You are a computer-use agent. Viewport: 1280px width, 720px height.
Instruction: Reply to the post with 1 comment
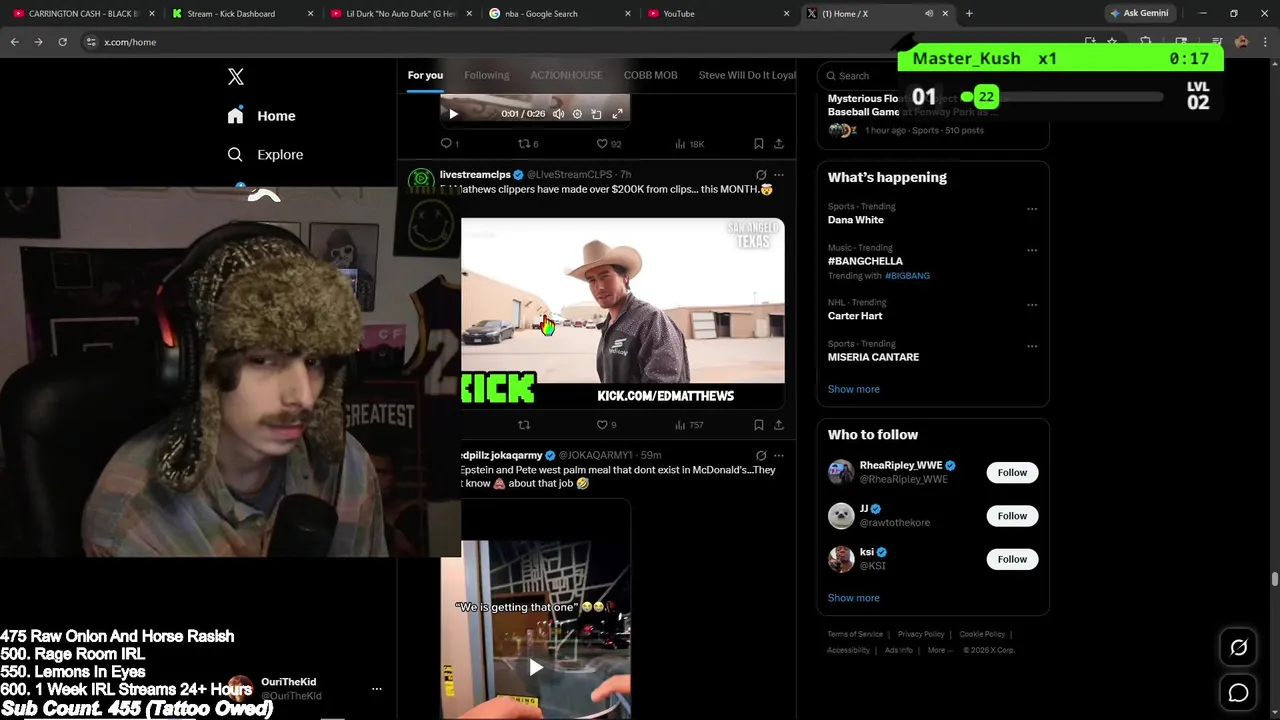449,144
